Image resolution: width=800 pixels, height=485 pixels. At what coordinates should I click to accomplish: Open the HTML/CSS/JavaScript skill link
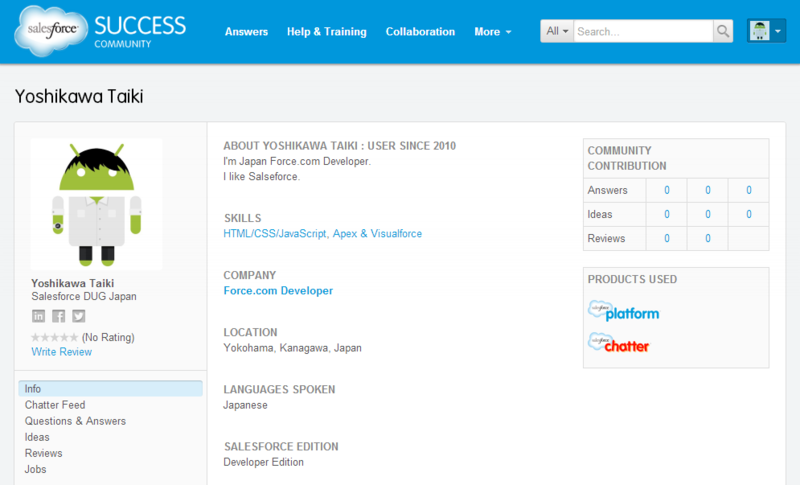click(274, 234)
